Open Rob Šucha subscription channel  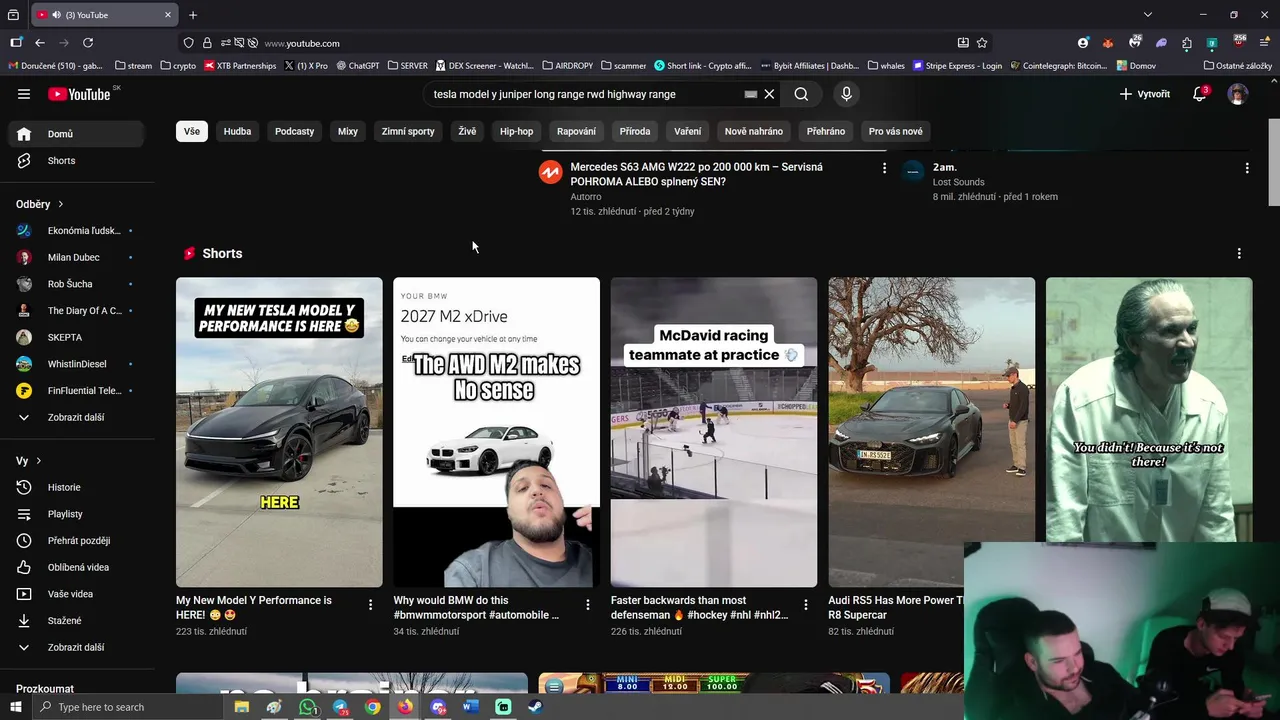coord(77,284)
